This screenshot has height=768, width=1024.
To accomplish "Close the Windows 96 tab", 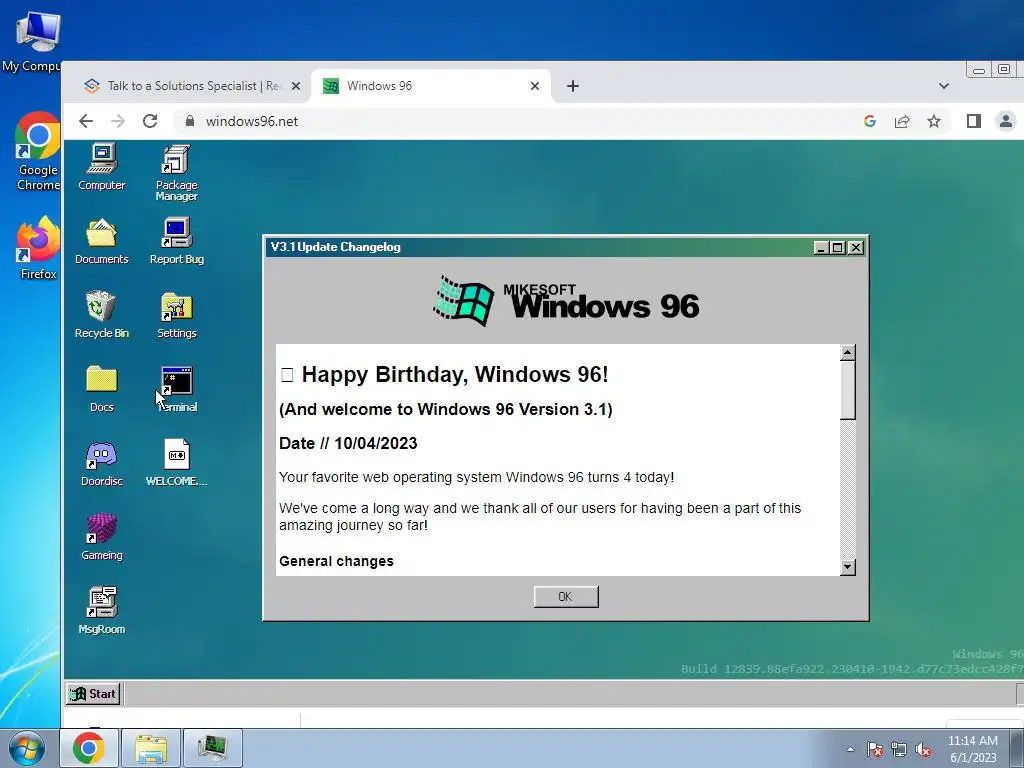I will pos(535,86).
